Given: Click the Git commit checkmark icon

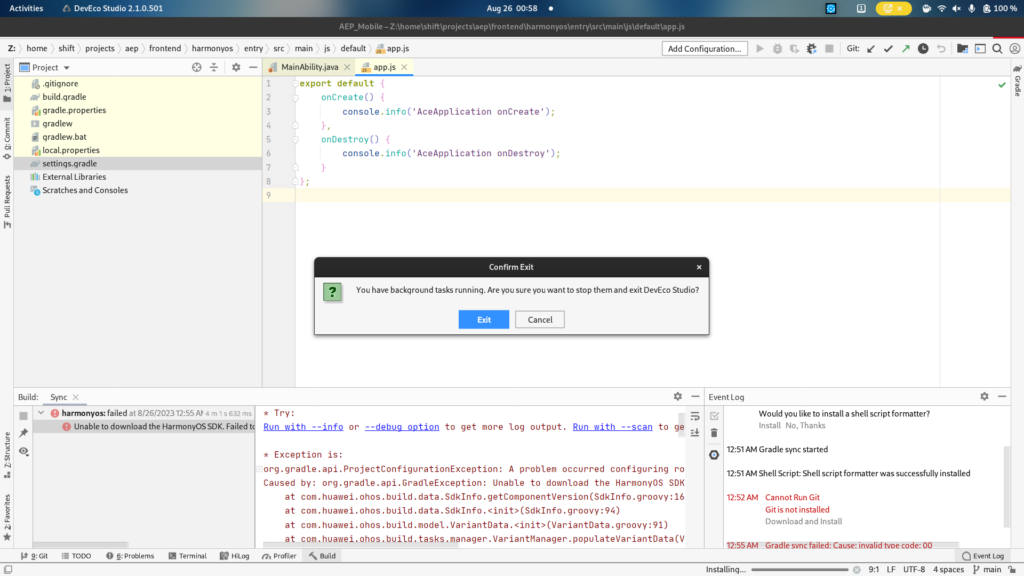Looking at the screenshot, I should click(x=887, y=48).
